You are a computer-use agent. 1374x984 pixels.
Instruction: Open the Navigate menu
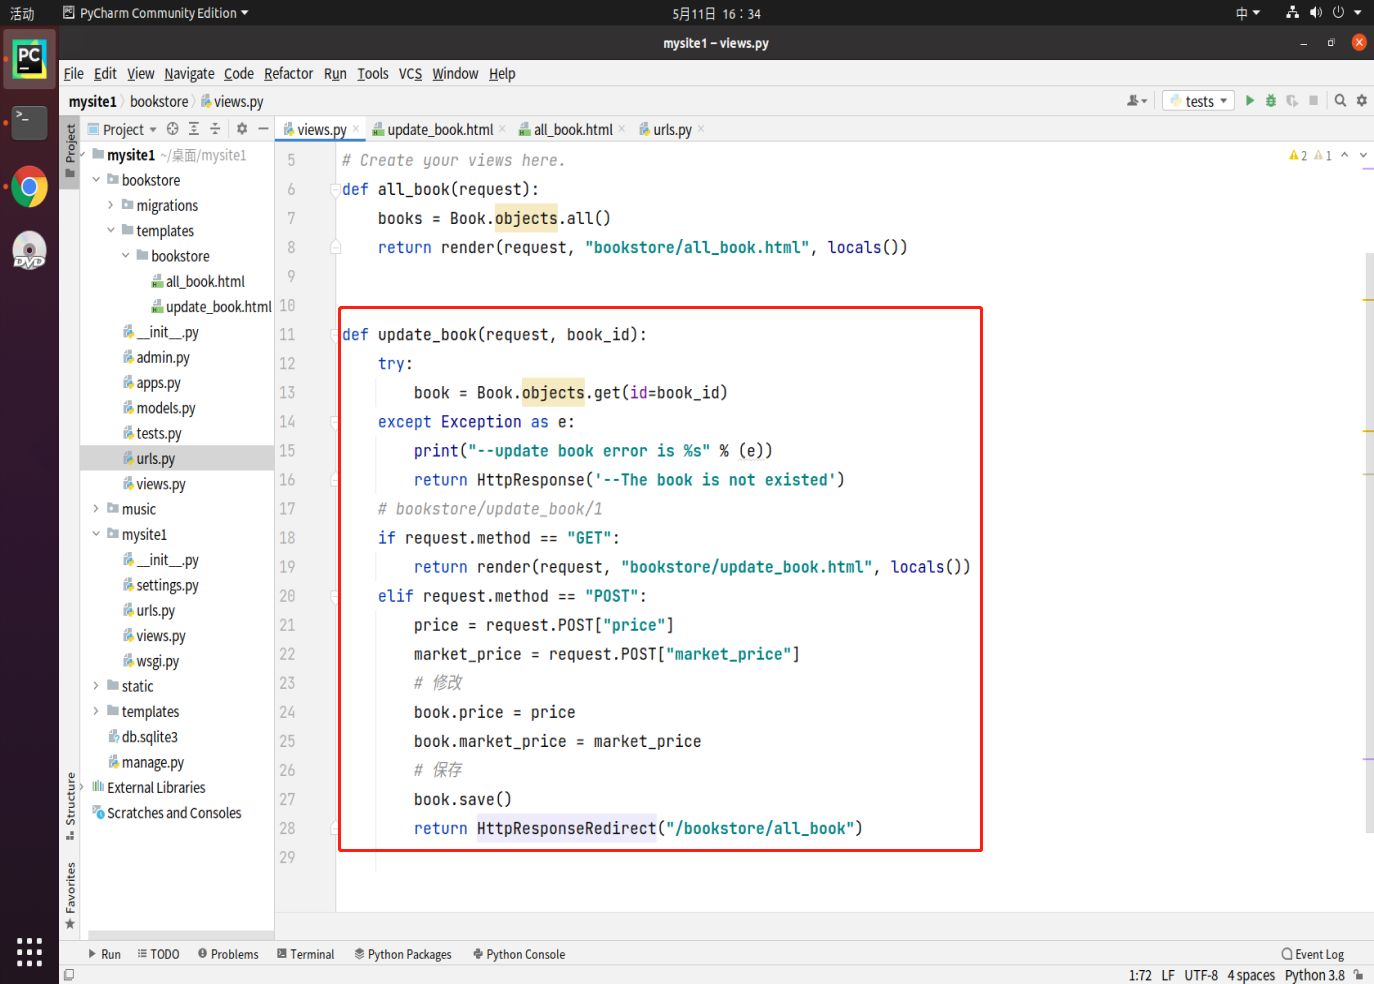pos(189,73)
